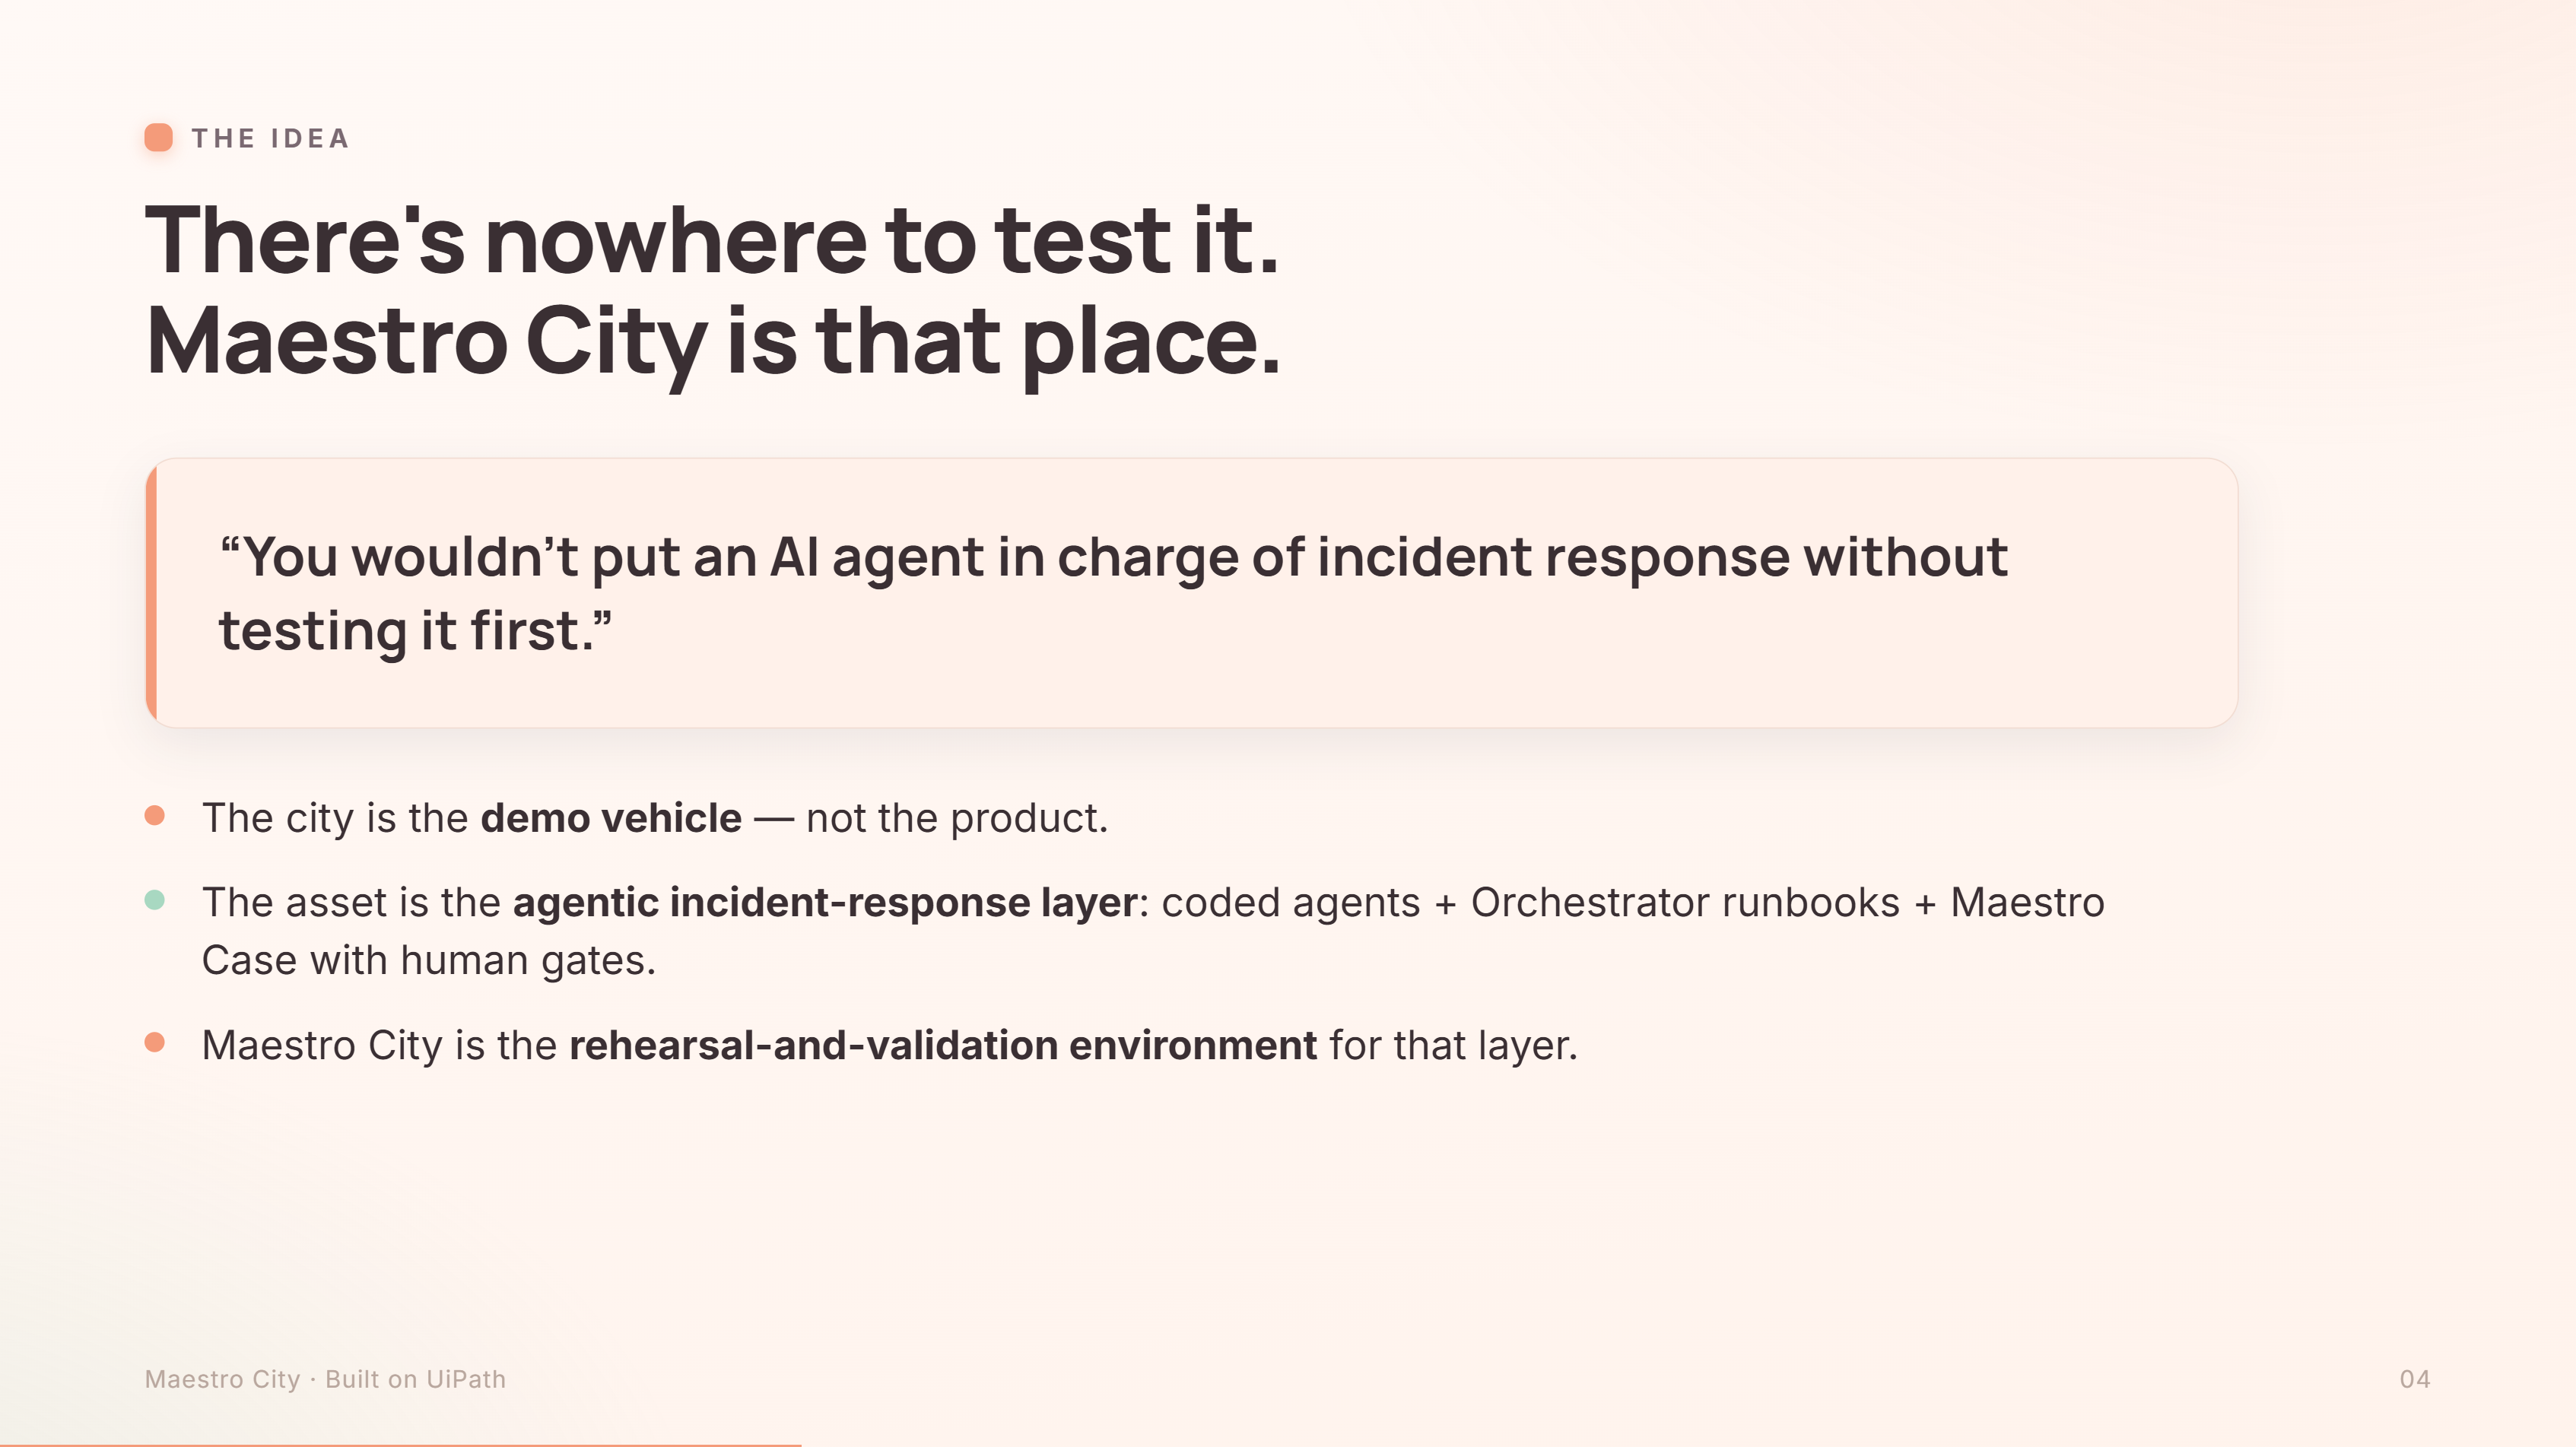The width and height of the screenshot is (2576, 1447).
Task: Click the footer text "Maestro City · Built on UiPath"
Action: pyautogui.click(x=325, y=1379)
